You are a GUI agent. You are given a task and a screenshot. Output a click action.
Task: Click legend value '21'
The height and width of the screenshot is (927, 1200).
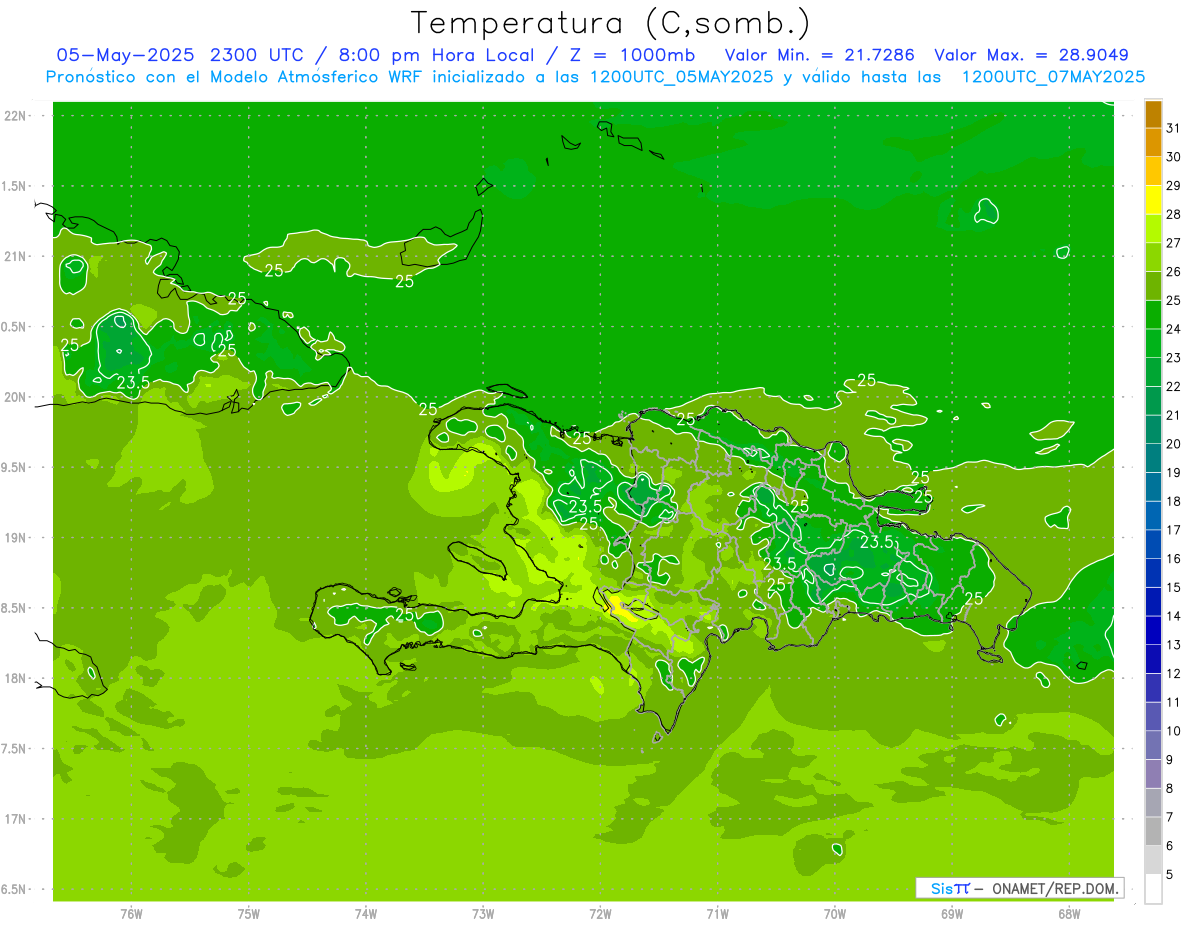[1174, 415]
